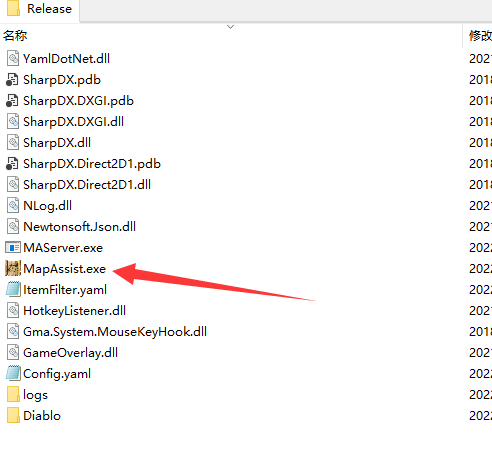Select the file name HotkeyListener.dll
Viewport: 492px width, 457px height.
click(x=74, y=311)
